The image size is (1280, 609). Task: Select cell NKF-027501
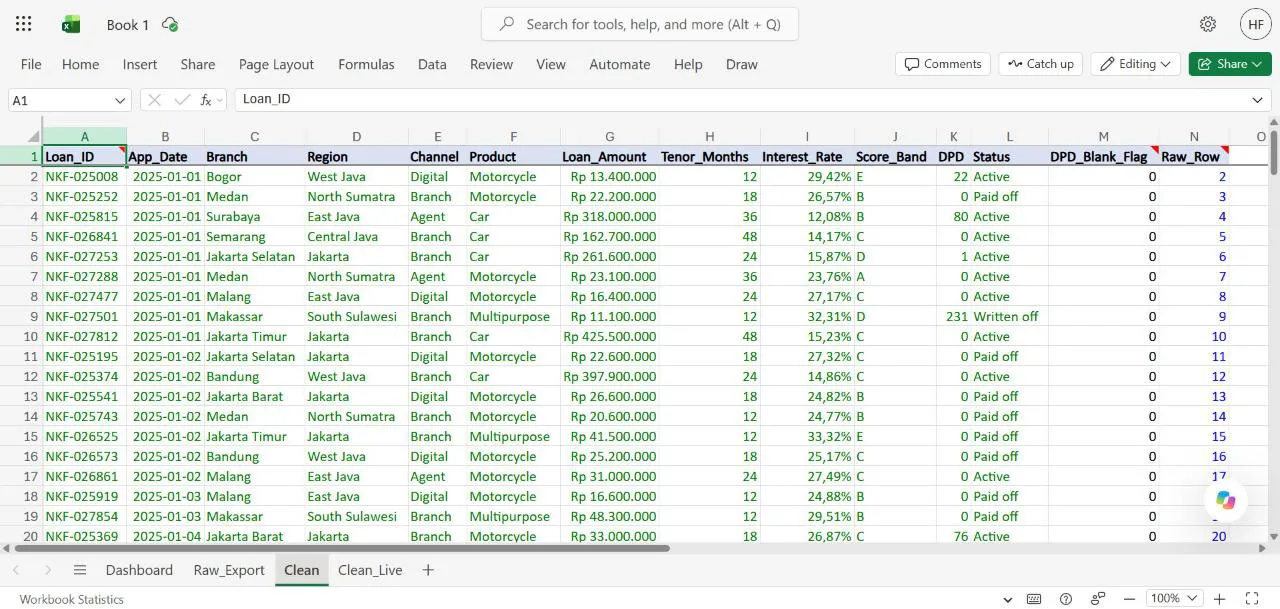pos(85,316)
